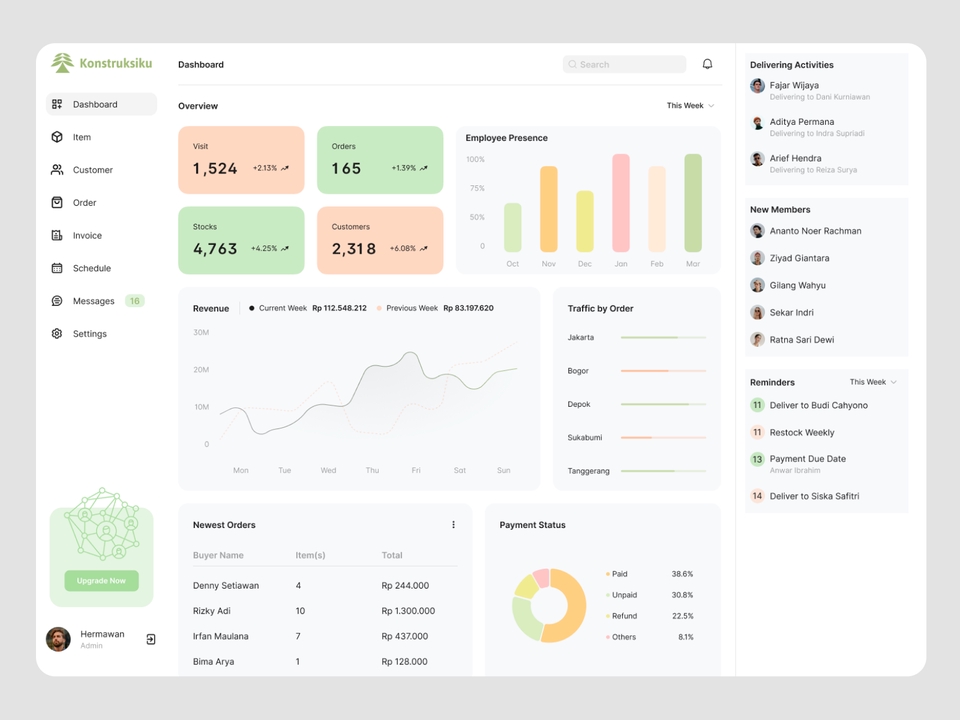Select the Dashboard sidebar icon

[x=57, y=104]
